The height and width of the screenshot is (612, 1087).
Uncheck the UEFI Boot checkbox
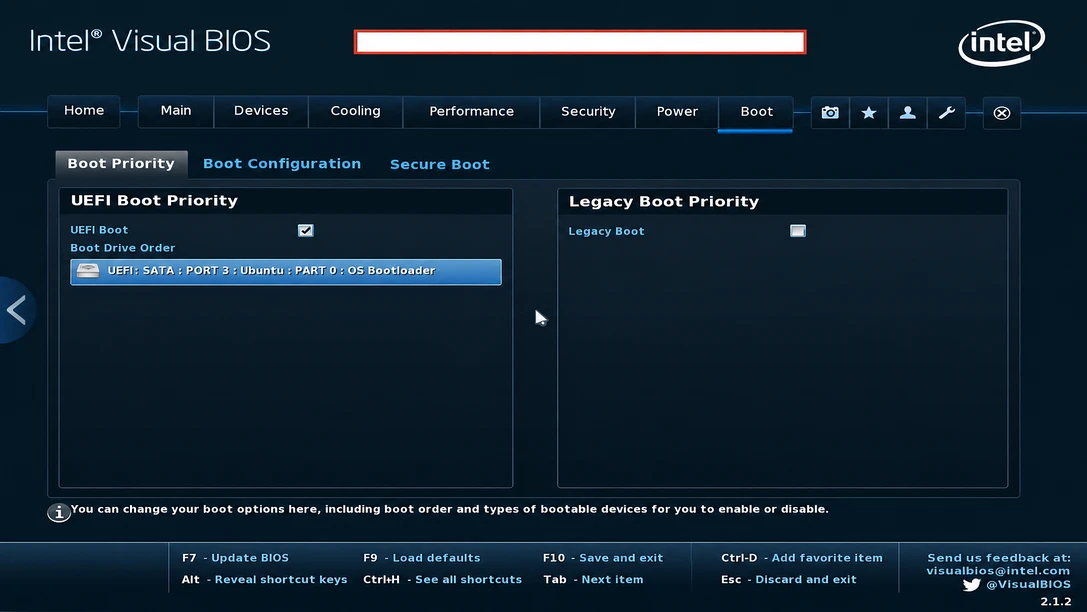(x=306, y=230)
